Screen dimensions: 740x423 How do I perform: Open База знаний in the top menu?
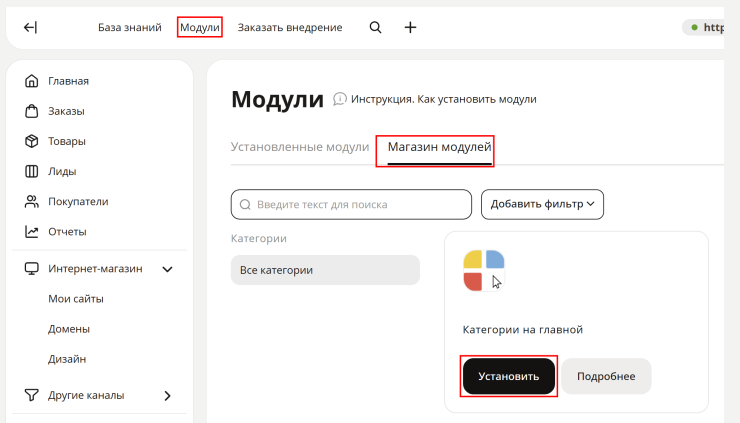130,27
